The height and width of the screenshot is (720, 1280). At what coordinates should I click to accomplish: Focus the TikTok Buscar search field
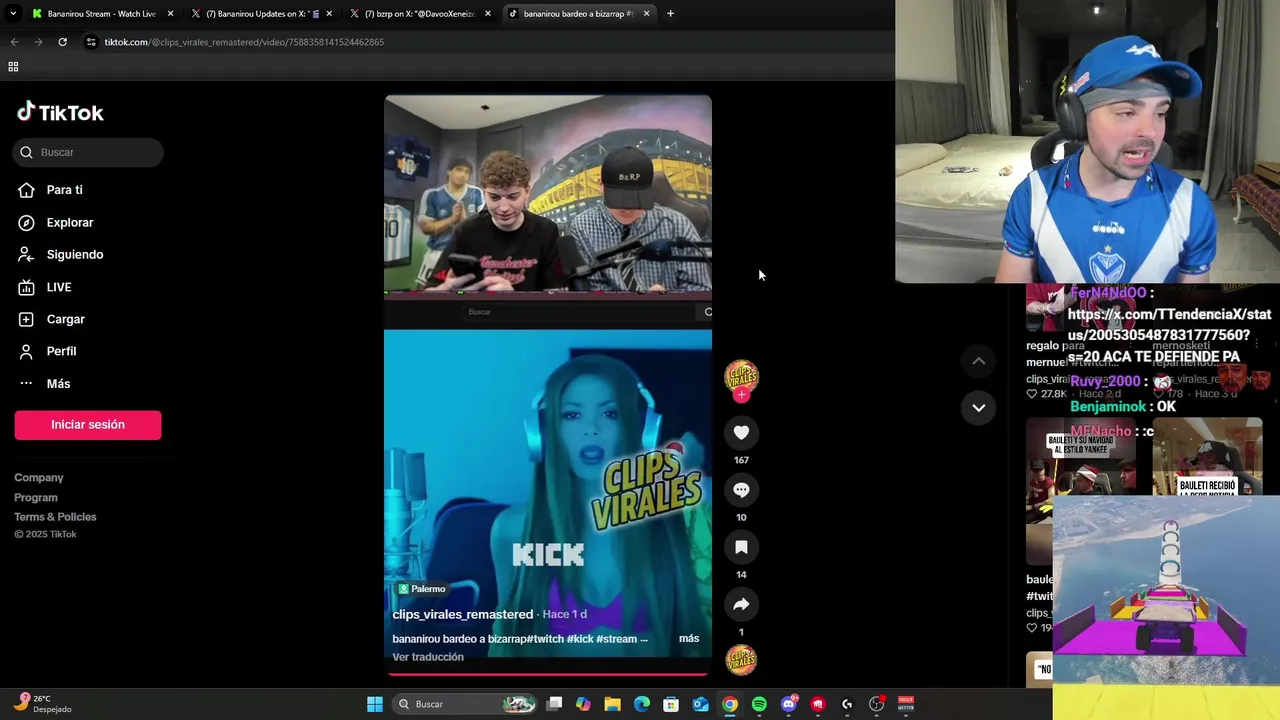(88, 152)
